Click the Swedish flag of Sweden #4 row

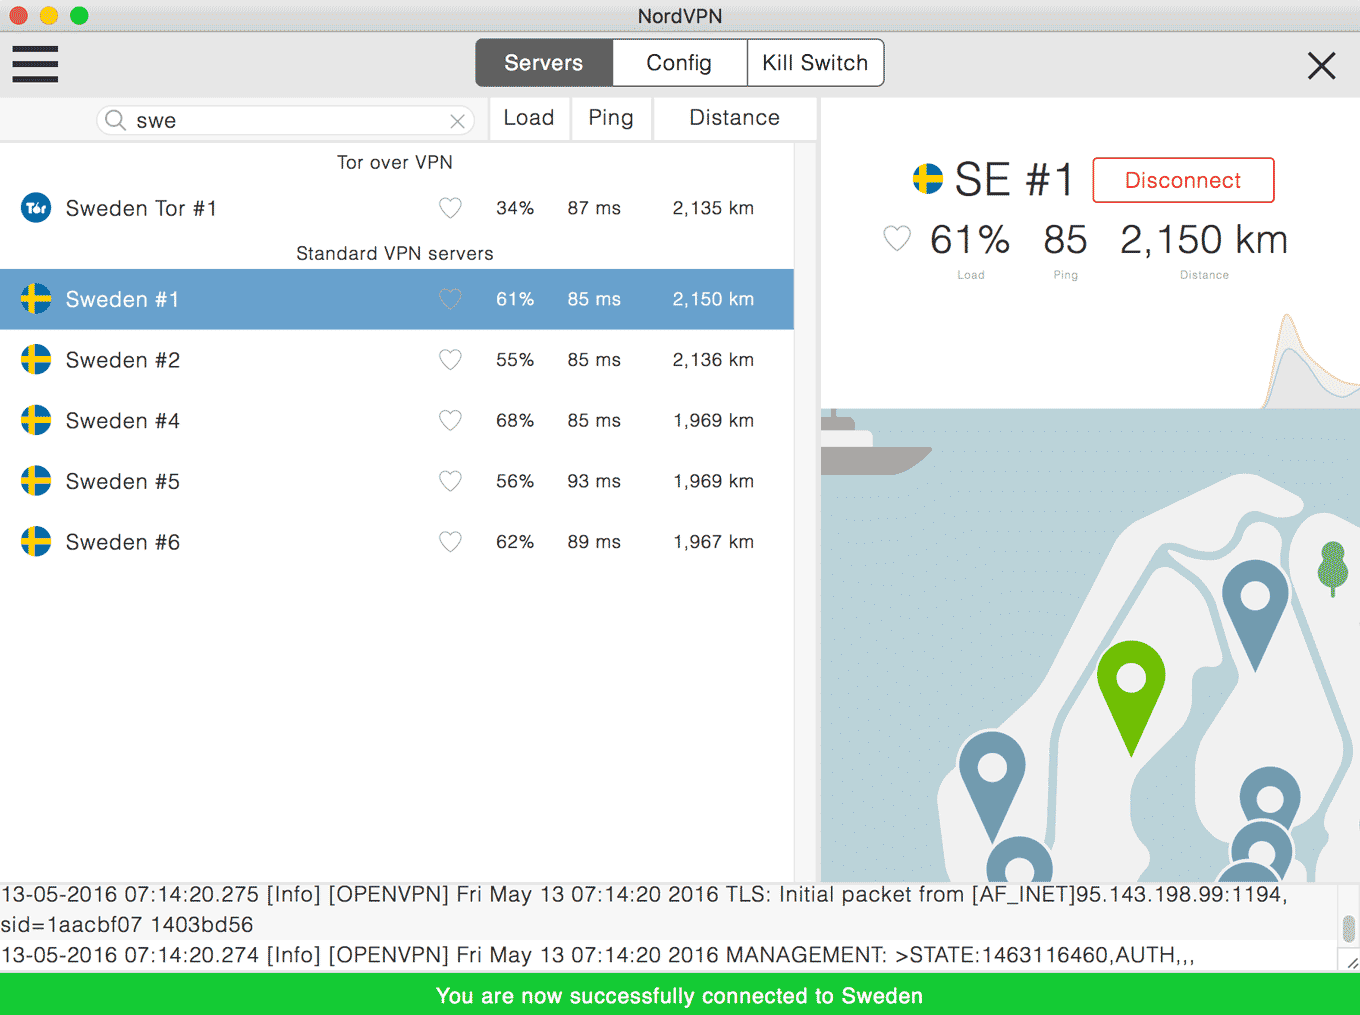coord(36,421)
